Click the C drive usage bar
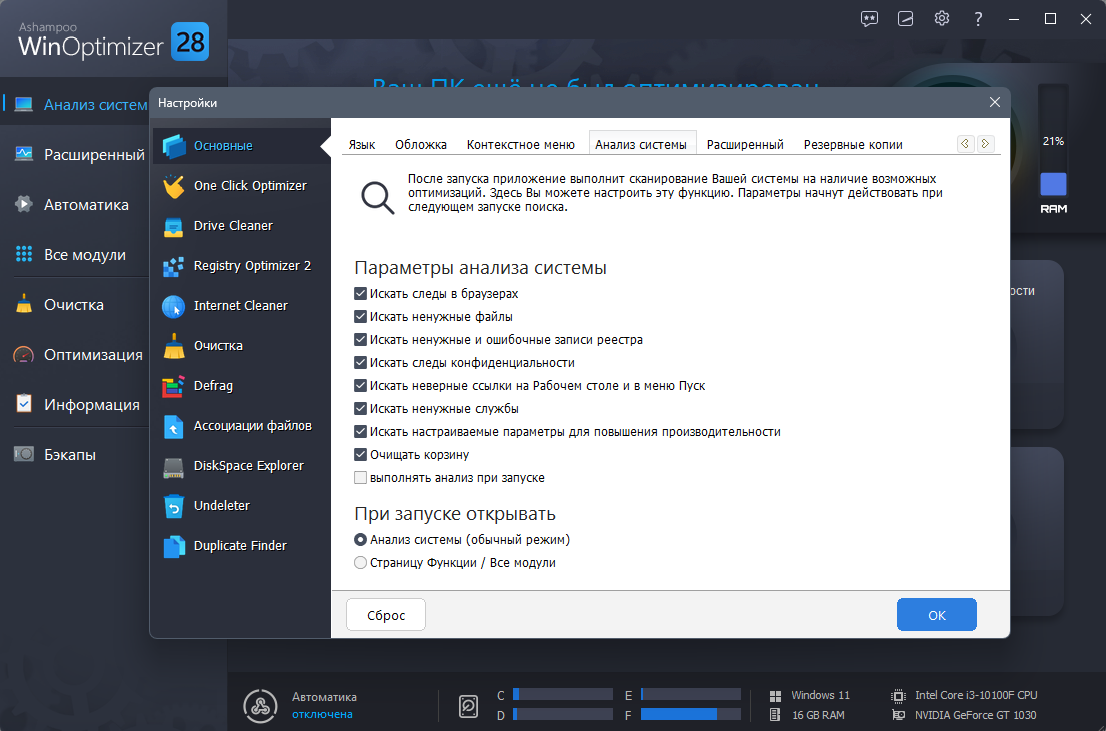 tap(563, 695)
